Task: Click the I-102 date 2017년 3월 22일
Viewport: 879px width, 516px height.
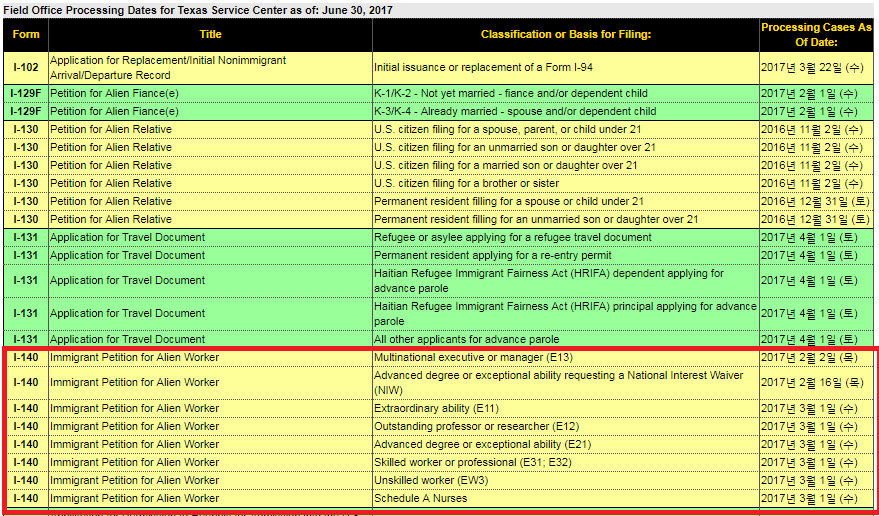Action: (812, 67)
